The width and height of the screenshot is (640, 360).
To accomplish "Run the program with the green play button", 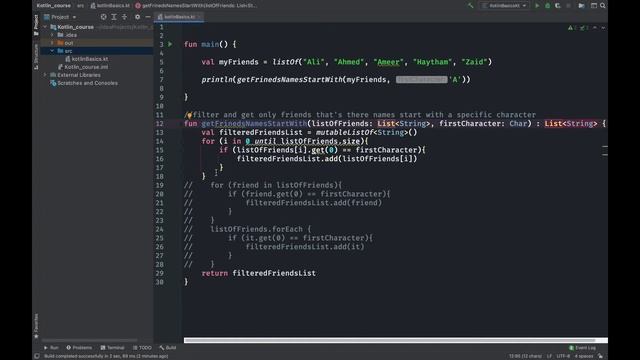I will 537,6.
